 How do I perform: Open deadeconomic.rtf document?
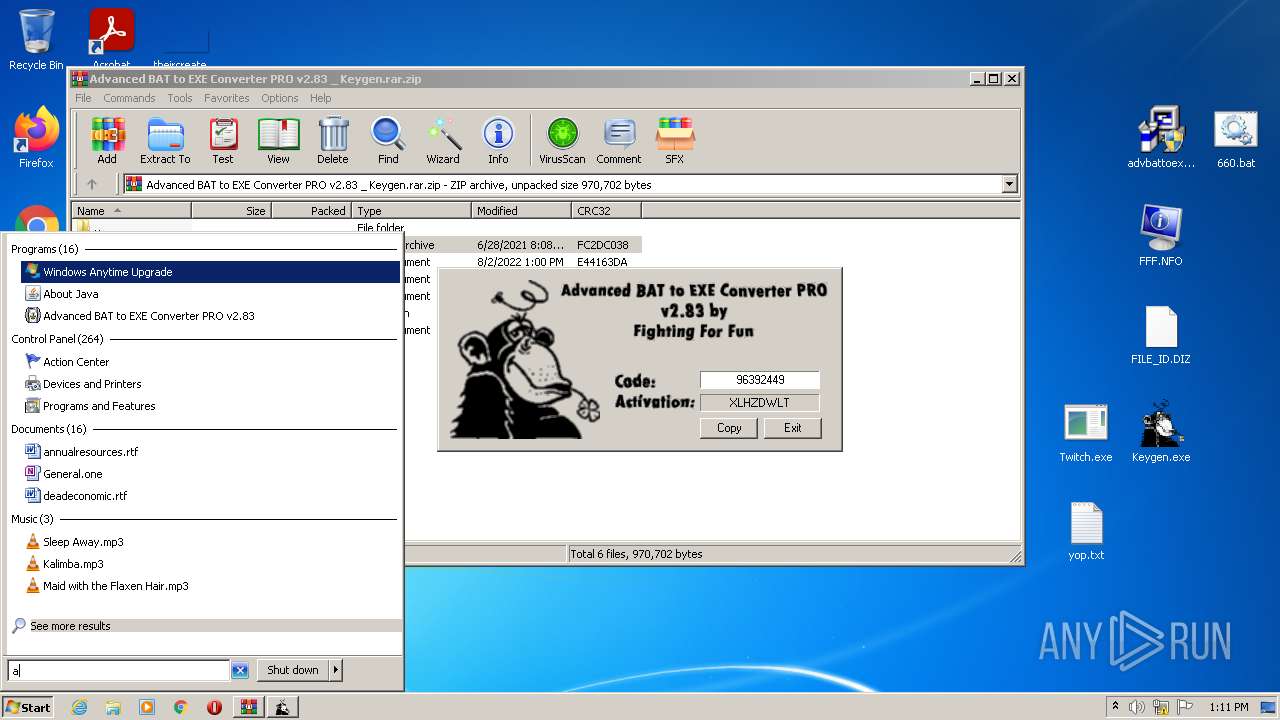pos(210,496)
